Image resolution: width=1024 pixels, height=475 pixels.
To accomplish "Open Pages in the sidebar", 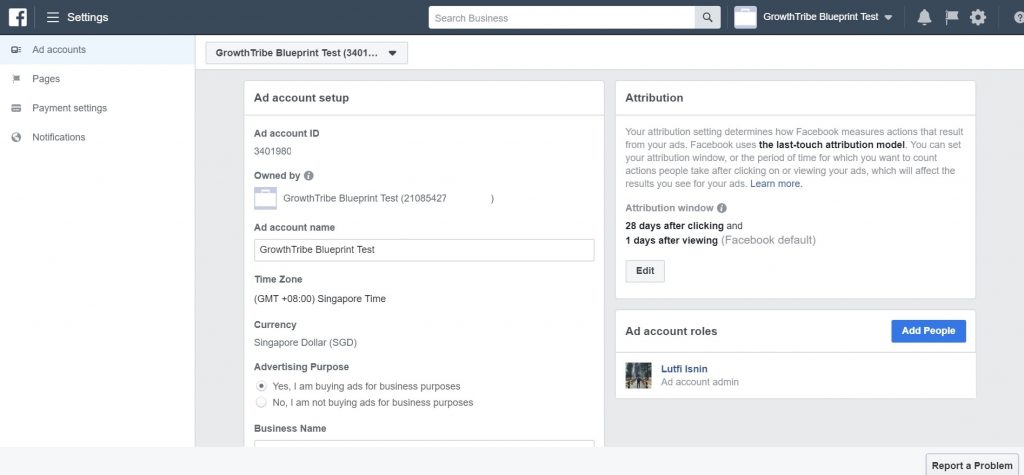I will coord(97,79).
